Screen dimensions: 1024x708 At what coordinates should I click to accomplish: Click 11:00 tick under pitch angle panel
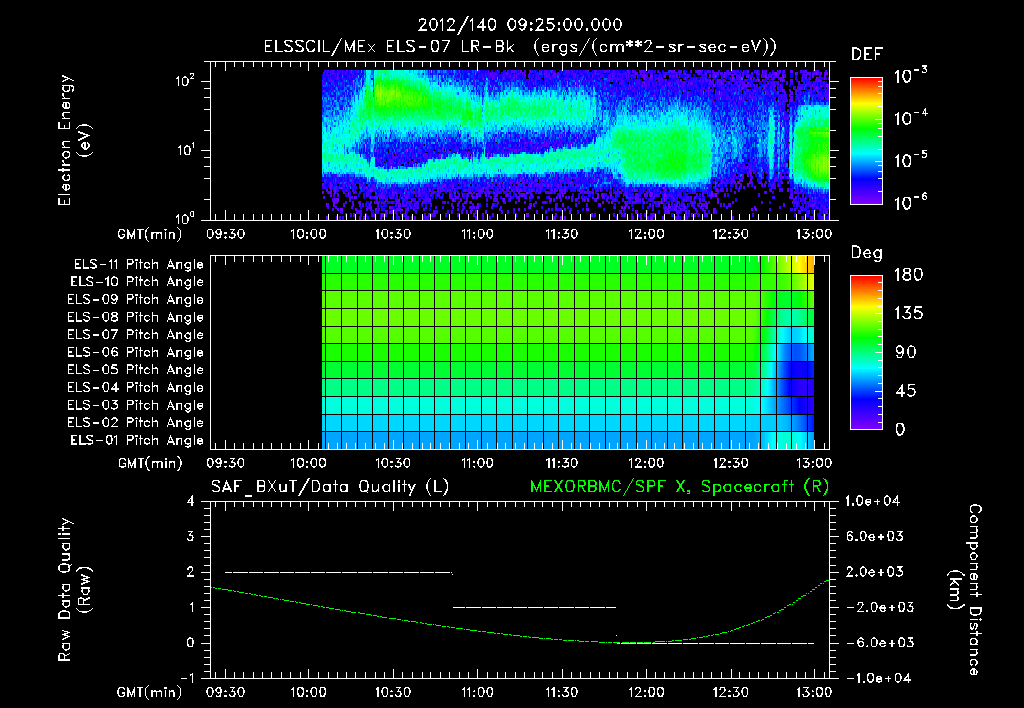[477, 463]
